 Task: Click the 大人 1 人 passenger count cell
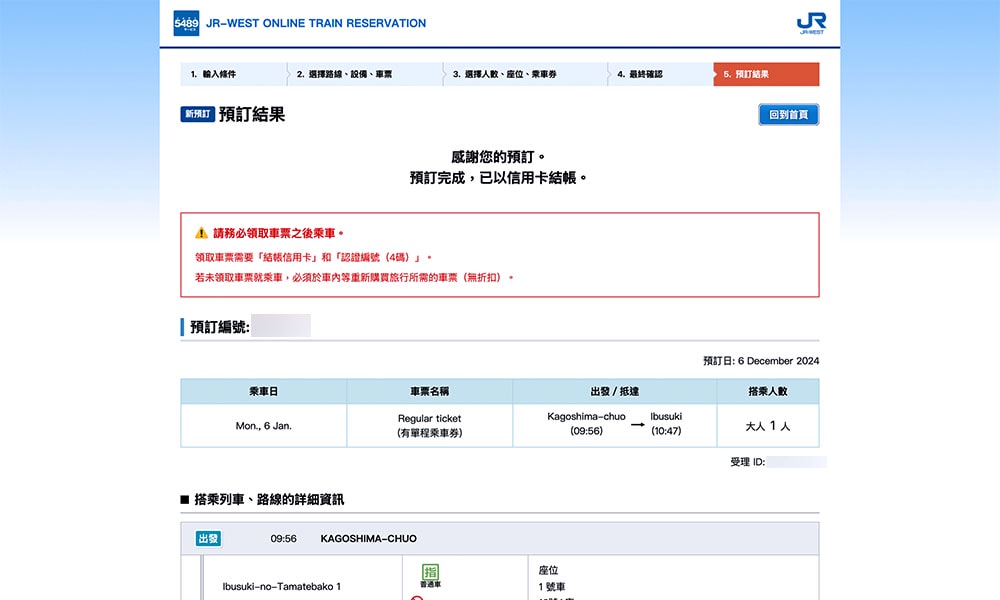pyautogui.click(x=768, y=425)
